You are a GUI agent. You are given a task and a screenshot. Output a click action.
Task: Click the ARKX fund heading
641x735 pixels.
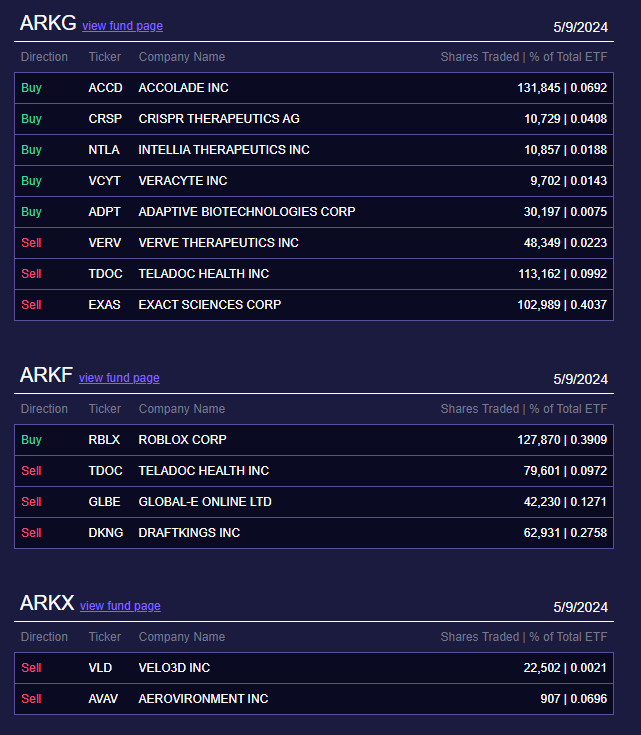coord(47,603)
